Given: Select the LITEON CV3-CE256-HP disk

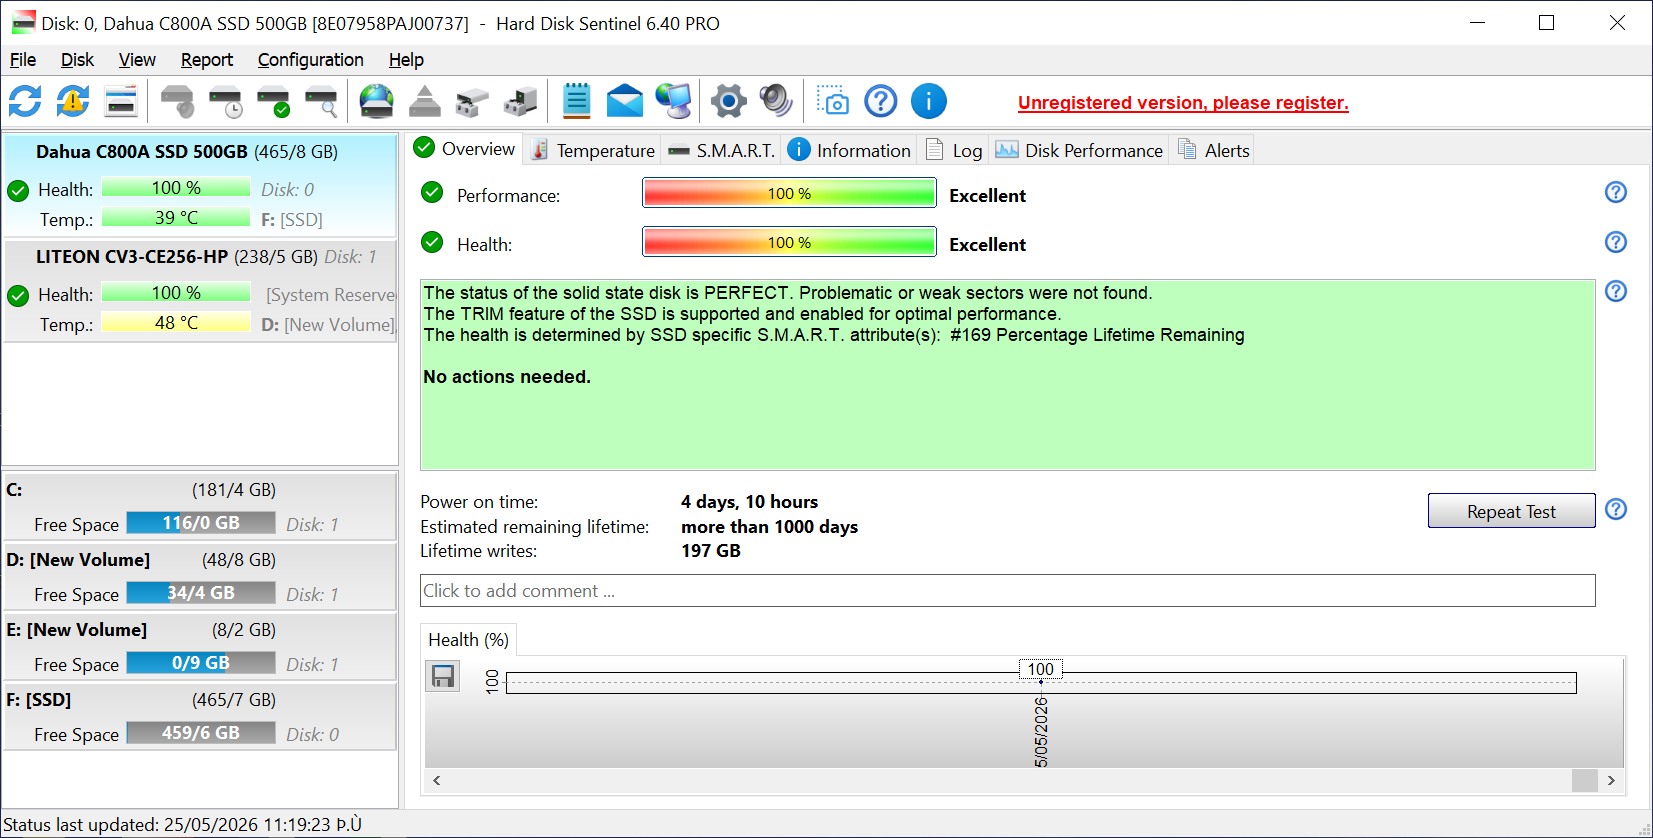Looking at the screenshot, I should click(x=200, y=290).
